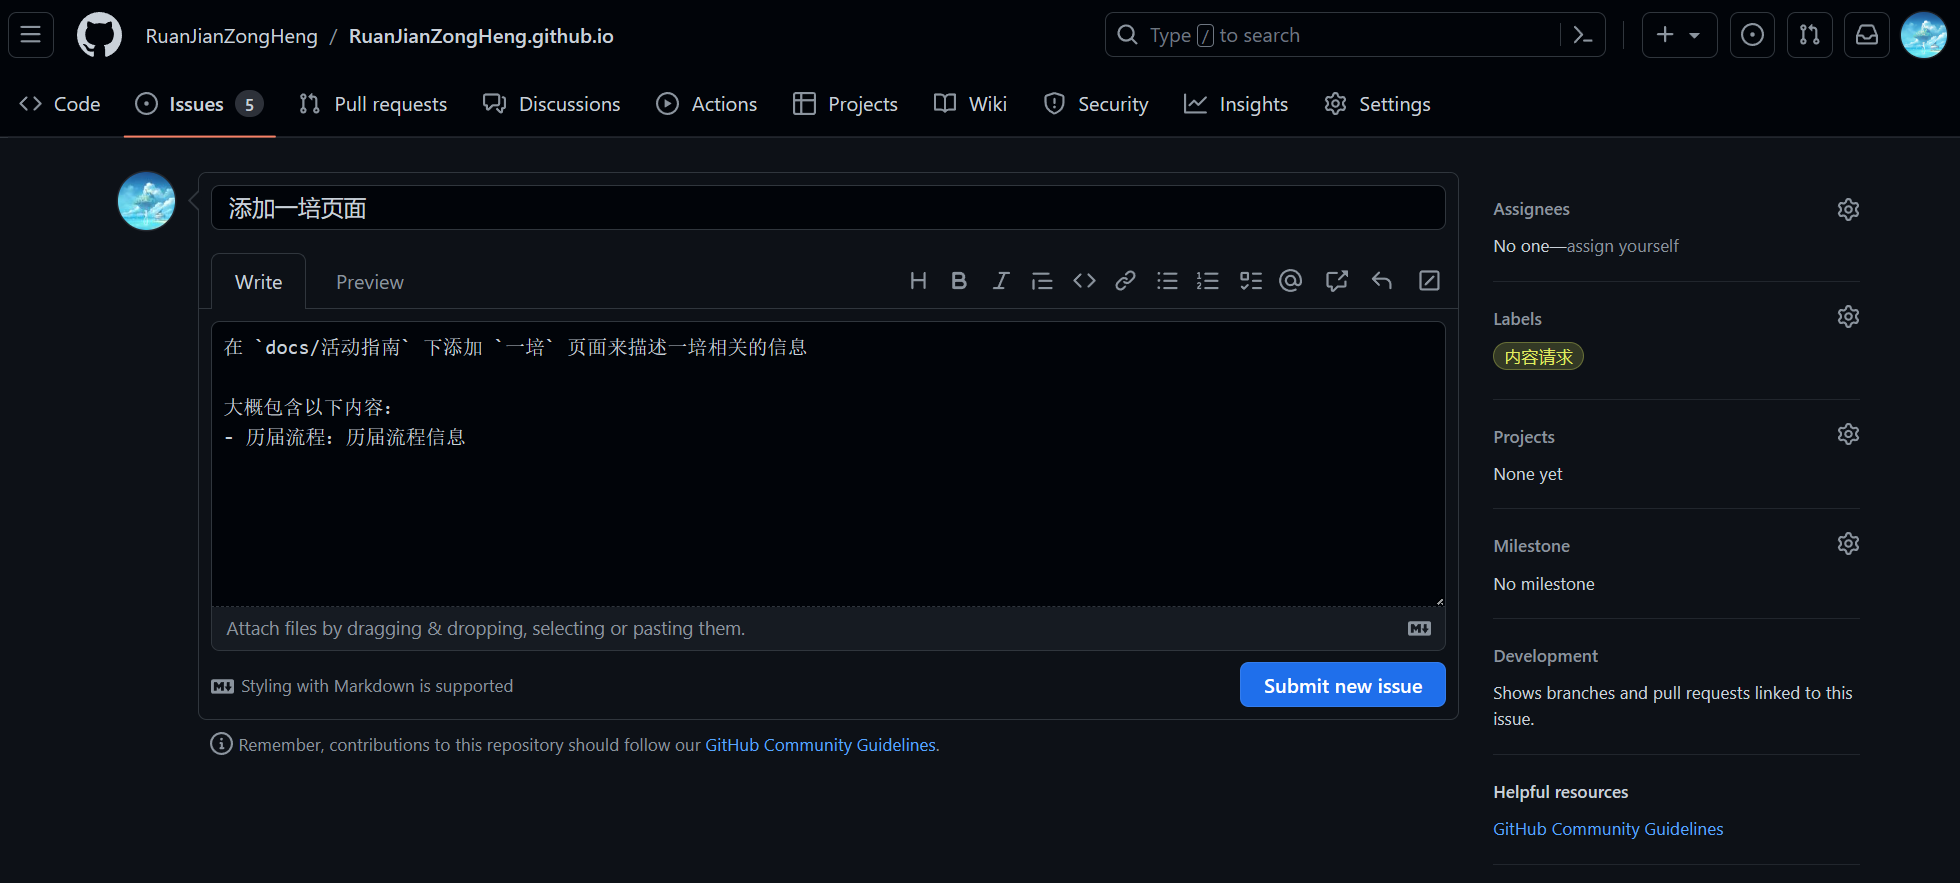Open Assignees settings gear
Screen dimensions: 1960x883
(x=1848, y=209)
